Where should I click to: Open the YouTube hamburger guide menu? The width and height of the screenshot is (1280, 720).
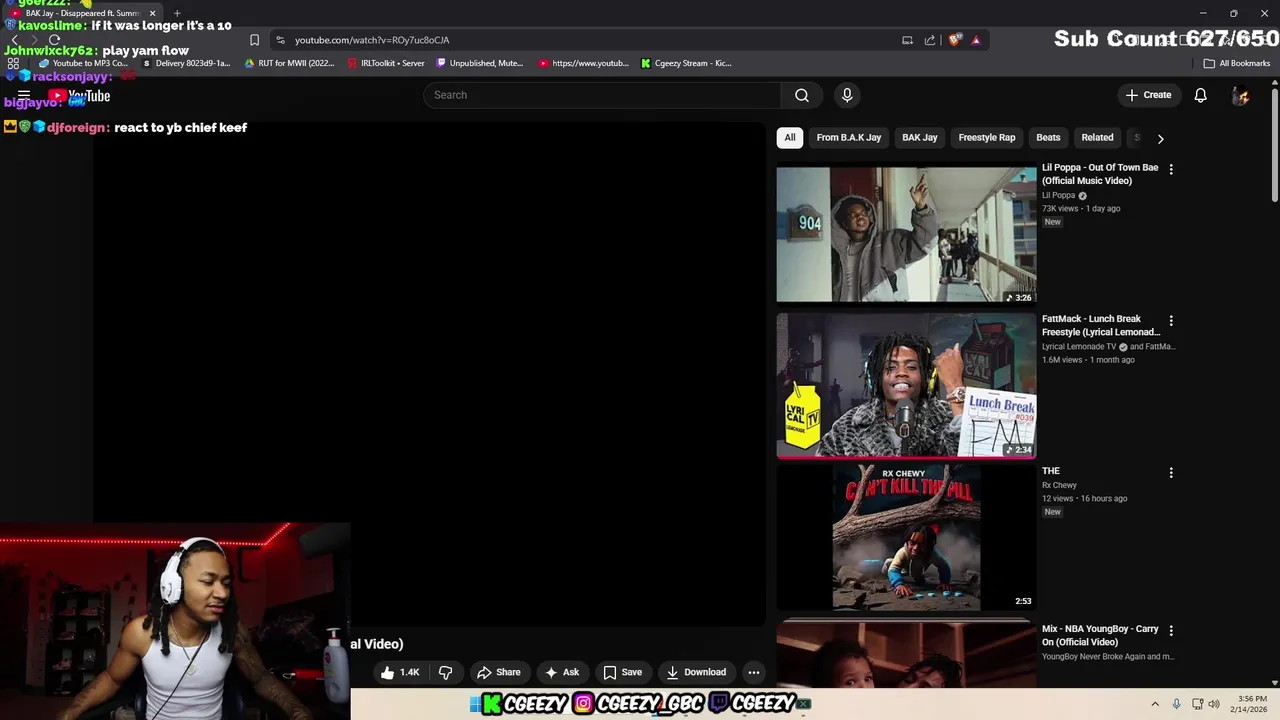click(24, 96)
